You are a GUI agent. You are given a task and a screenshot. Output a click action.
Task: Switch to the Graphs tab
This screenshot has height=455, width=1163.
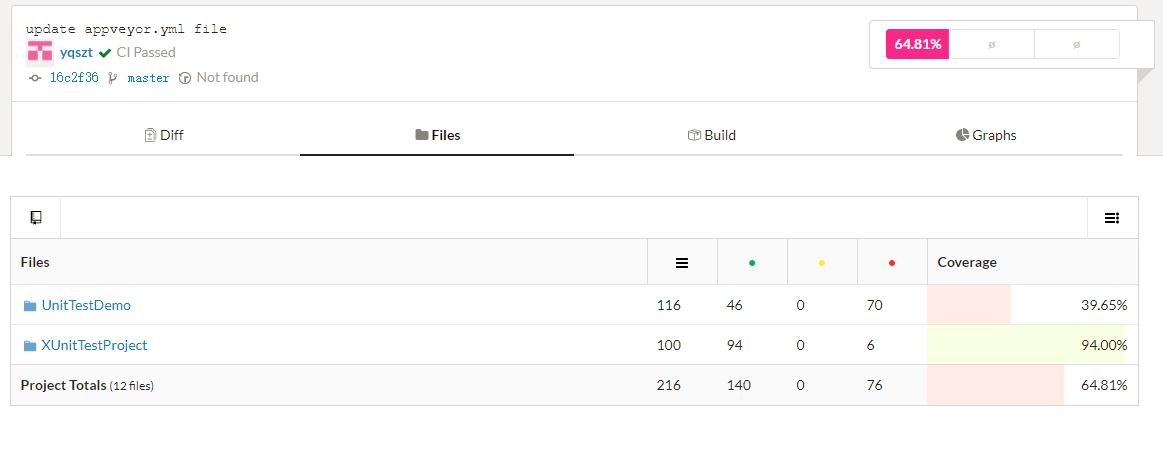click(x=986, y=135)
